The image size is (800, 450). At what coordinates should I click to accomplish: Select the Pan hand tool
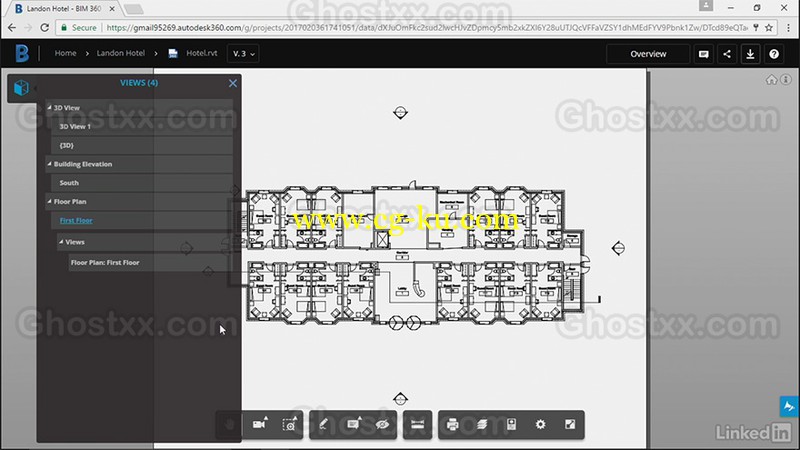[230, 424]
